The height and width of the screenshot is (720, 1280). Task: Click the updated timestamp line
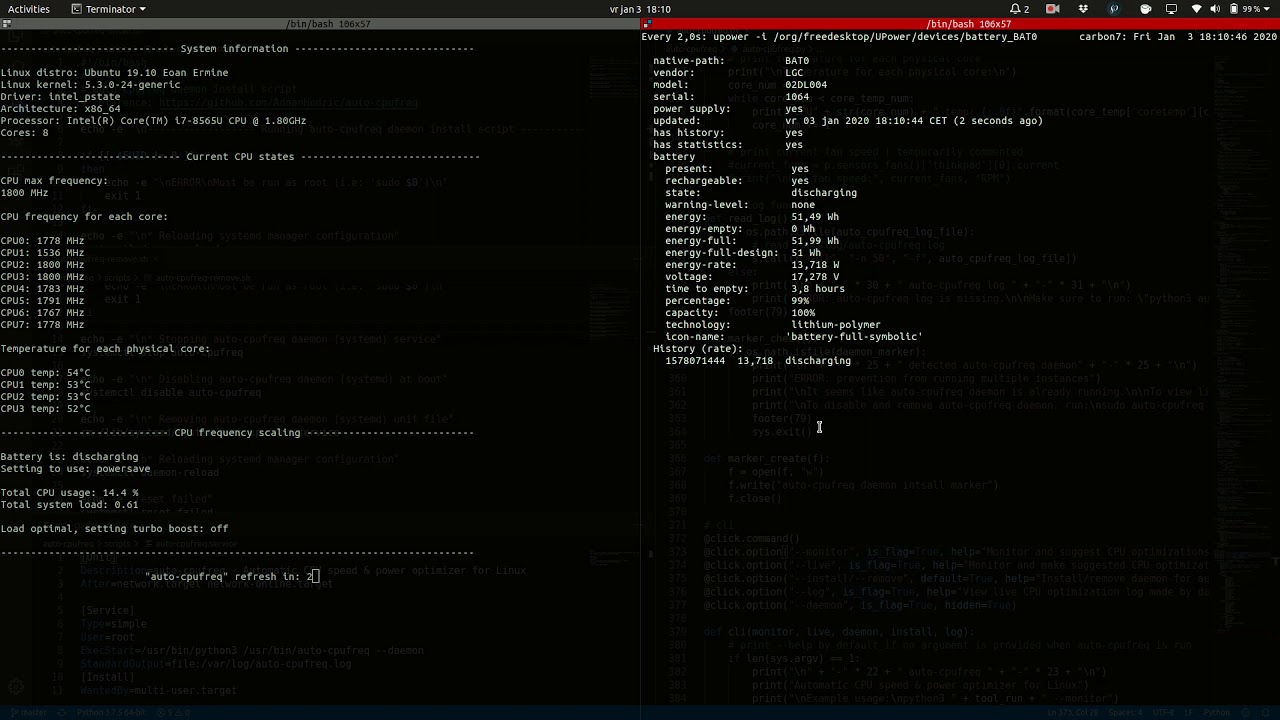[848, 120]
